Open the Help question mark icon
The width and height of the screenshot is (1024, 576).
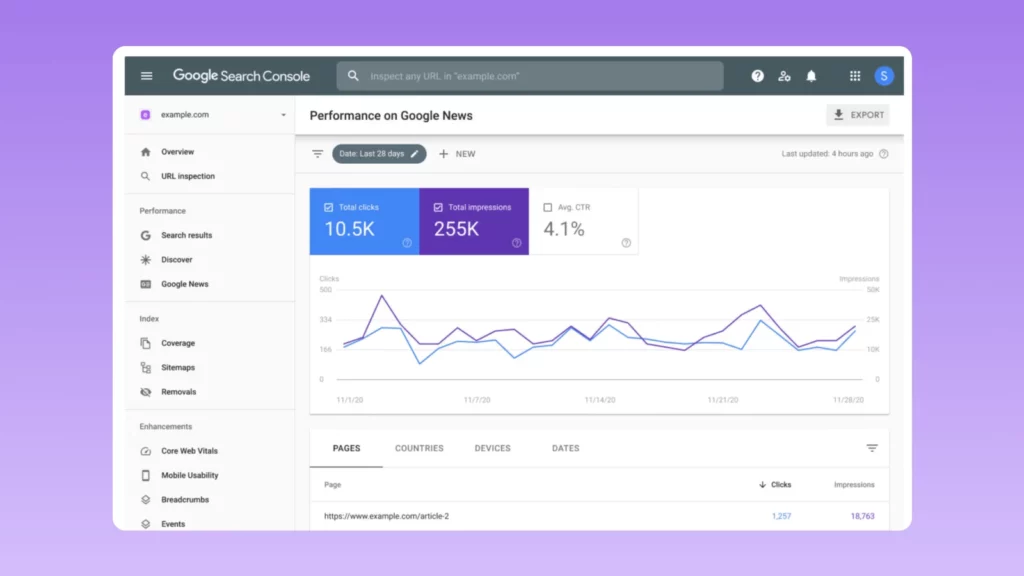click(x=757, y=76)
